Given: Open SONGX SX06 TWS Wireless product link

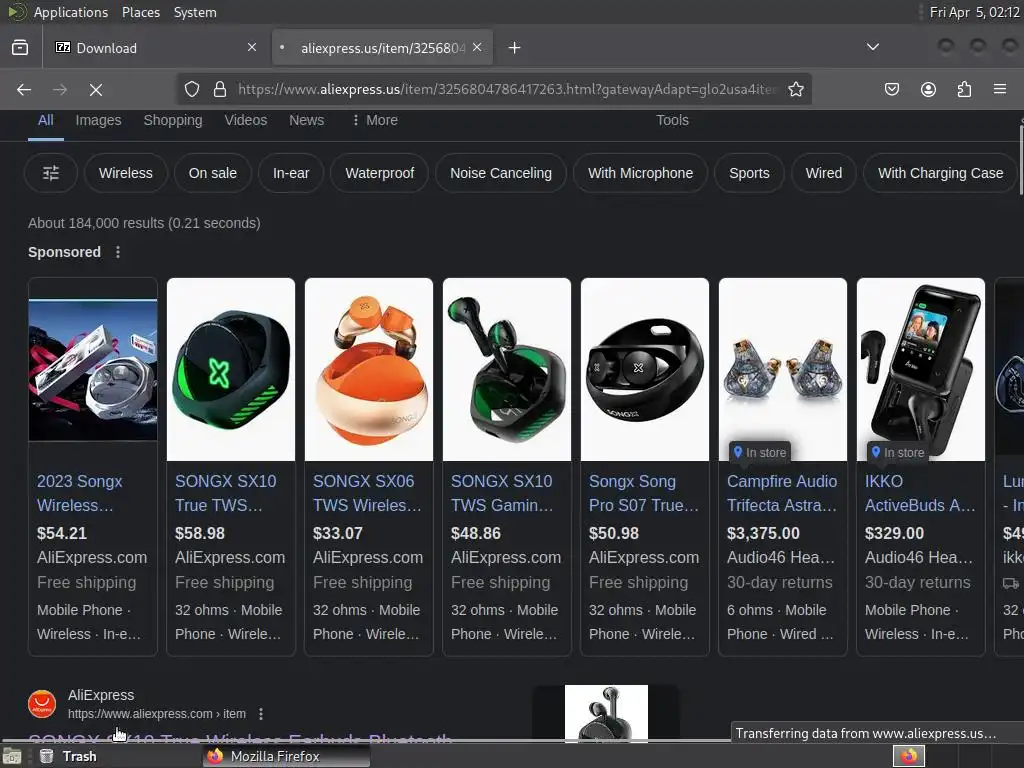Looking at the screenshot, I should [x=367, y=493].
